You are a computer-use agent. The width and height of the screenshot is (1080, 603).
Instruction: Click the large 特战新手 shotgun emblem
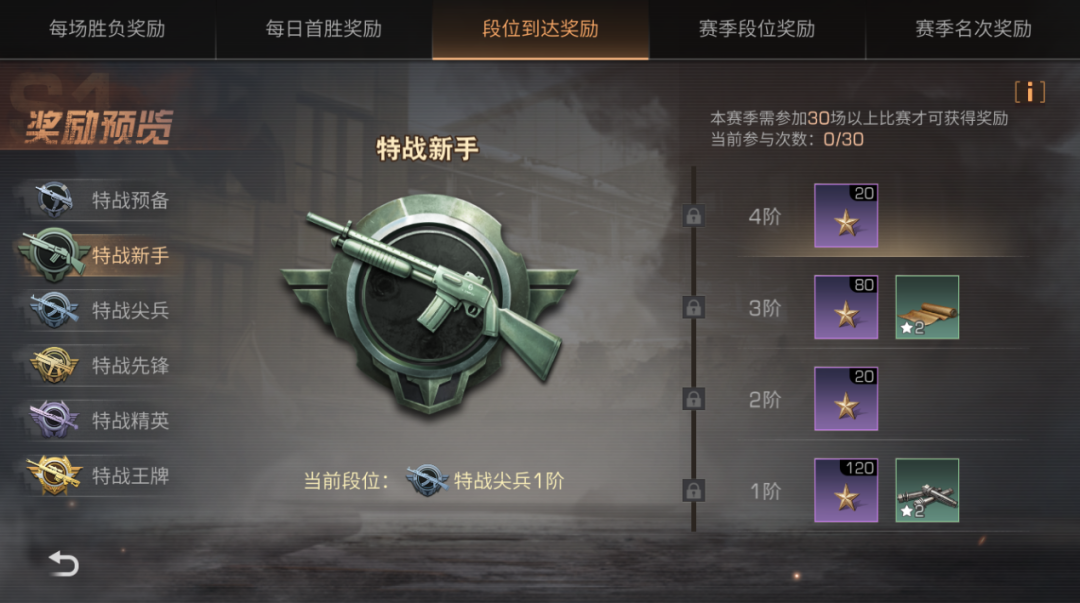430,303
